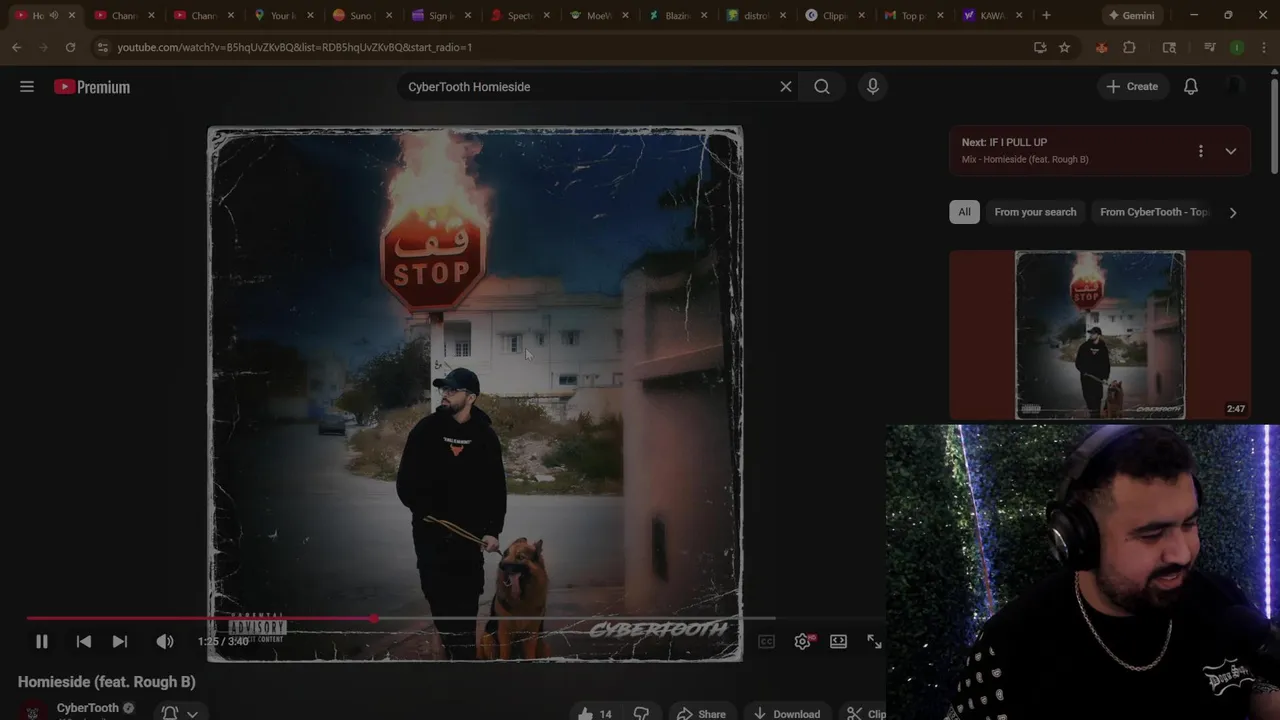Viewport: 1280px width, 720px height.
Task: Open the media control icon in toolbar
Action: pos(1209,47)
